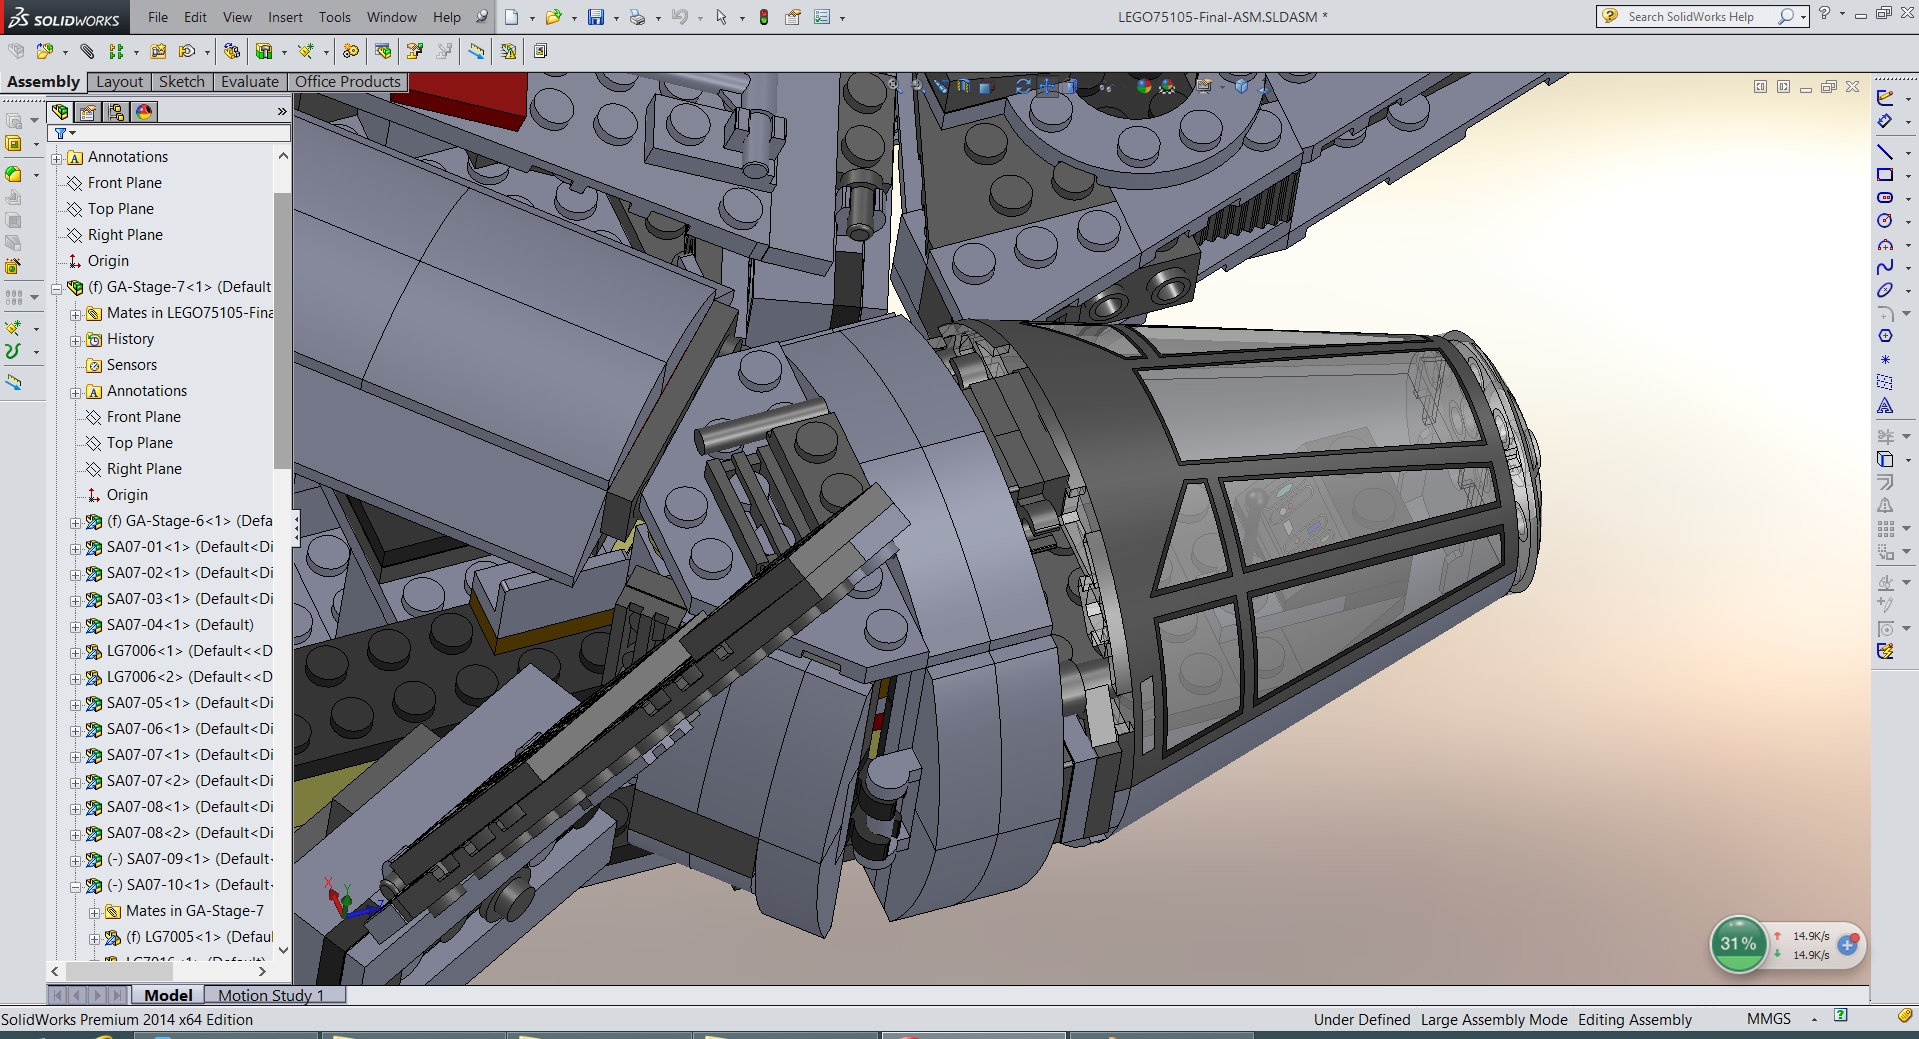Click the blue plus button on speed widget

click(x=1847, y=945)
